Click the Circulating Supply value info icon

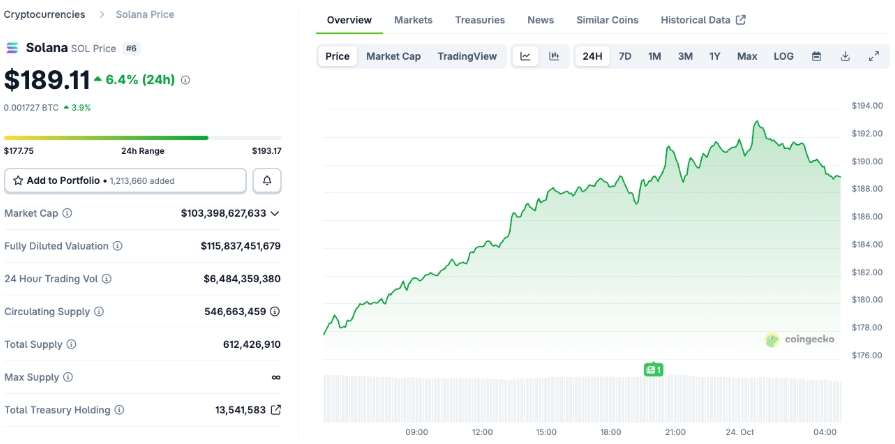[275, 312]
